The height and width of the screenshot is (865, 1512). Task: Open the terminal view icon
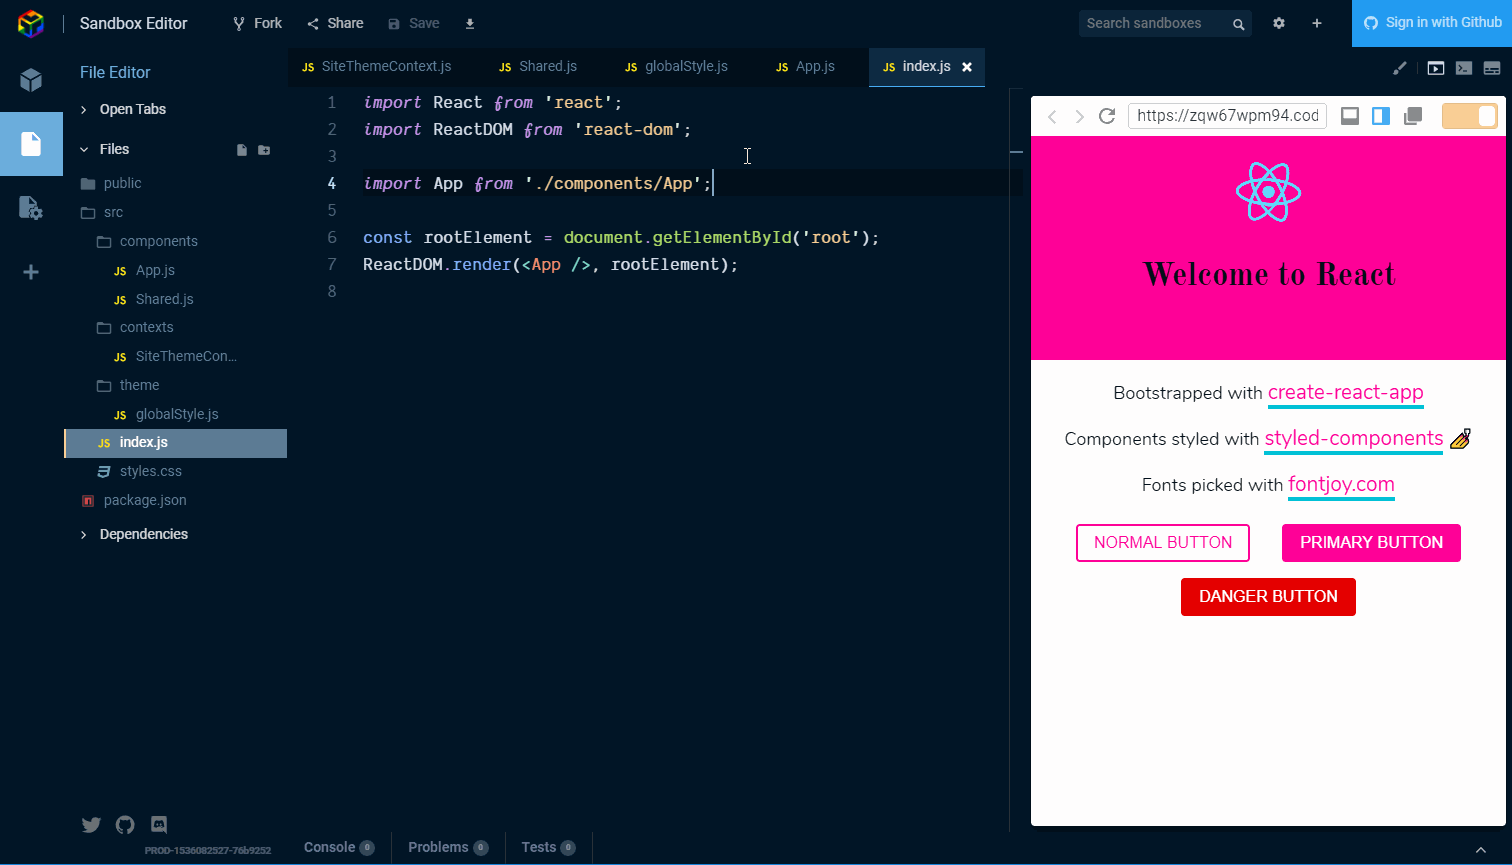click(x=1463, y=68)
